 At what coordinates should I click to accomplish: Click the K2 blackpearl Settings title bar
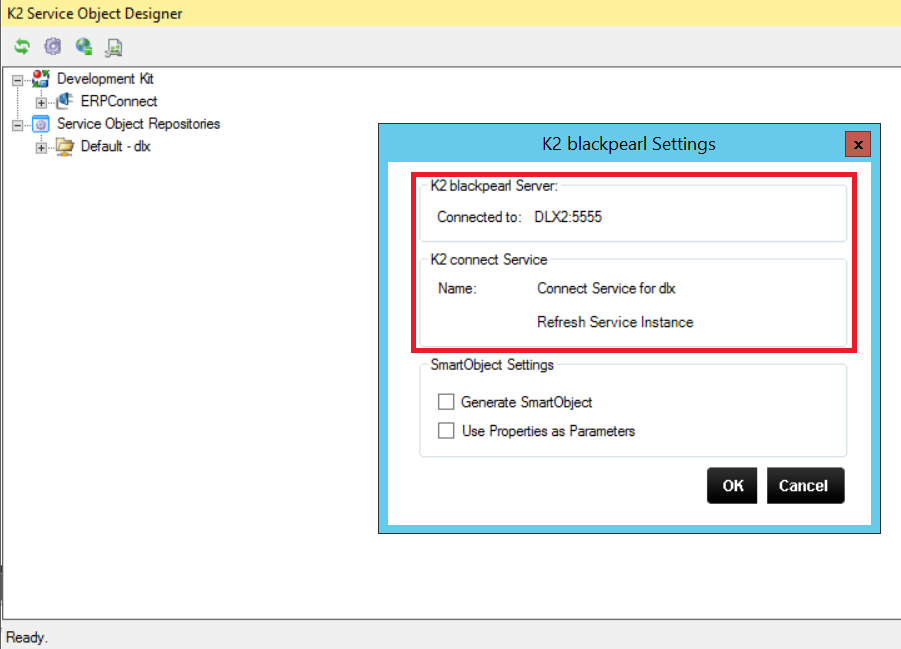pos(629,144)
